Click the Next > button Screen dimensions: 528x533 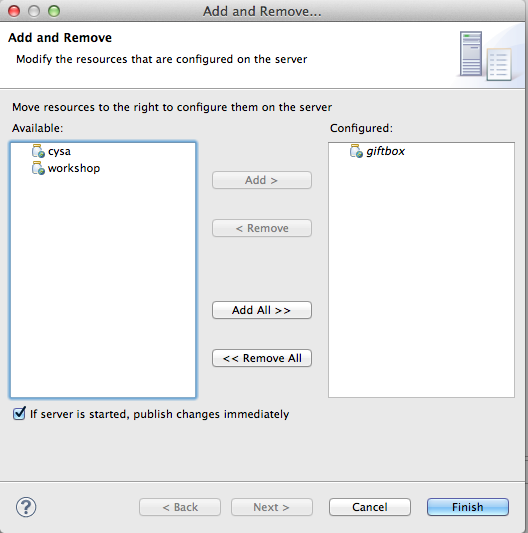click(x=272, y=507)
